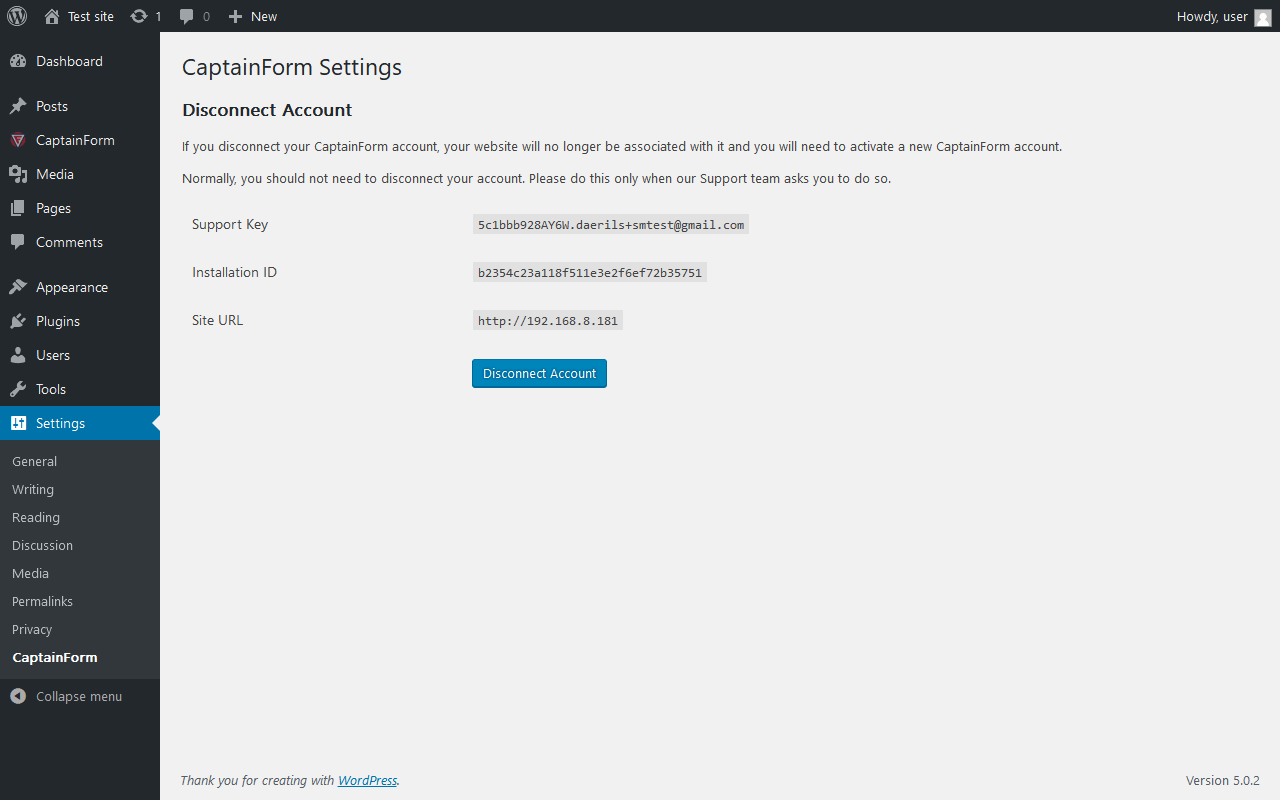This screenshot has height=800, width=1280.
Task: Click the New toolbar label
Action: [264, 16]
